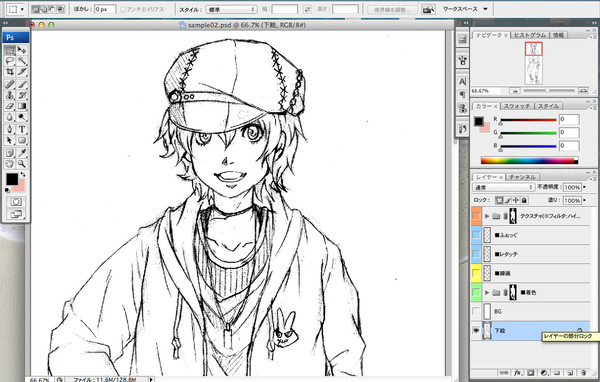Change the screen mode button

point(16,214)
